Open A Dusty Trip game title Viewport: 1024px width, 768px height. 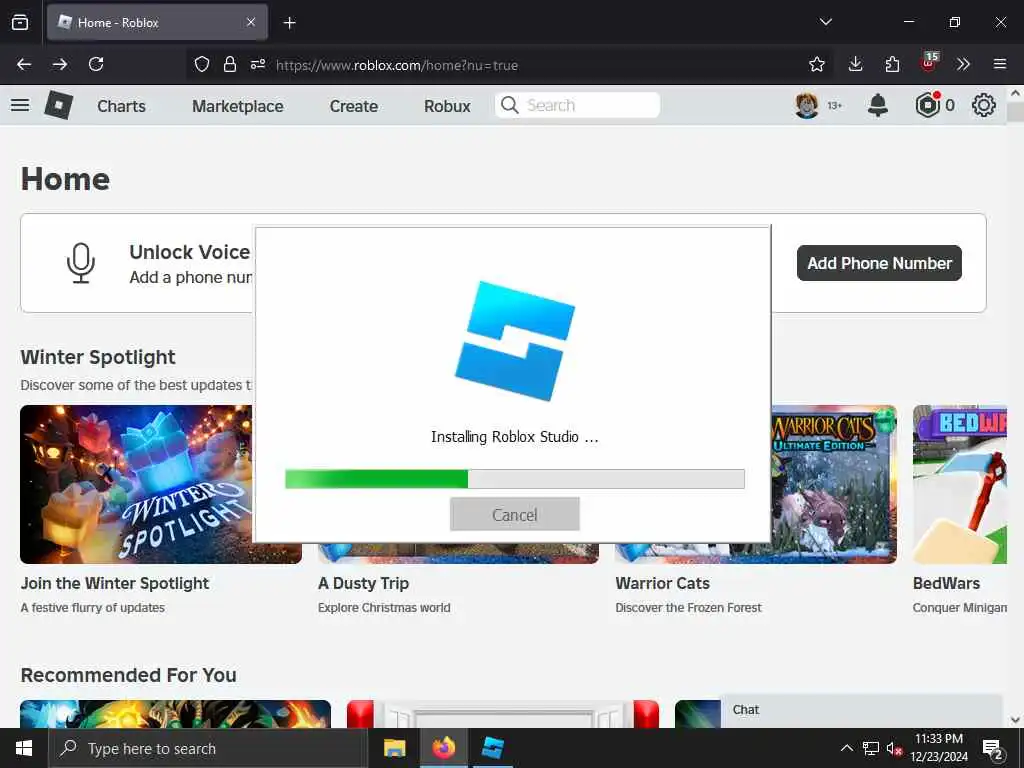364,583
